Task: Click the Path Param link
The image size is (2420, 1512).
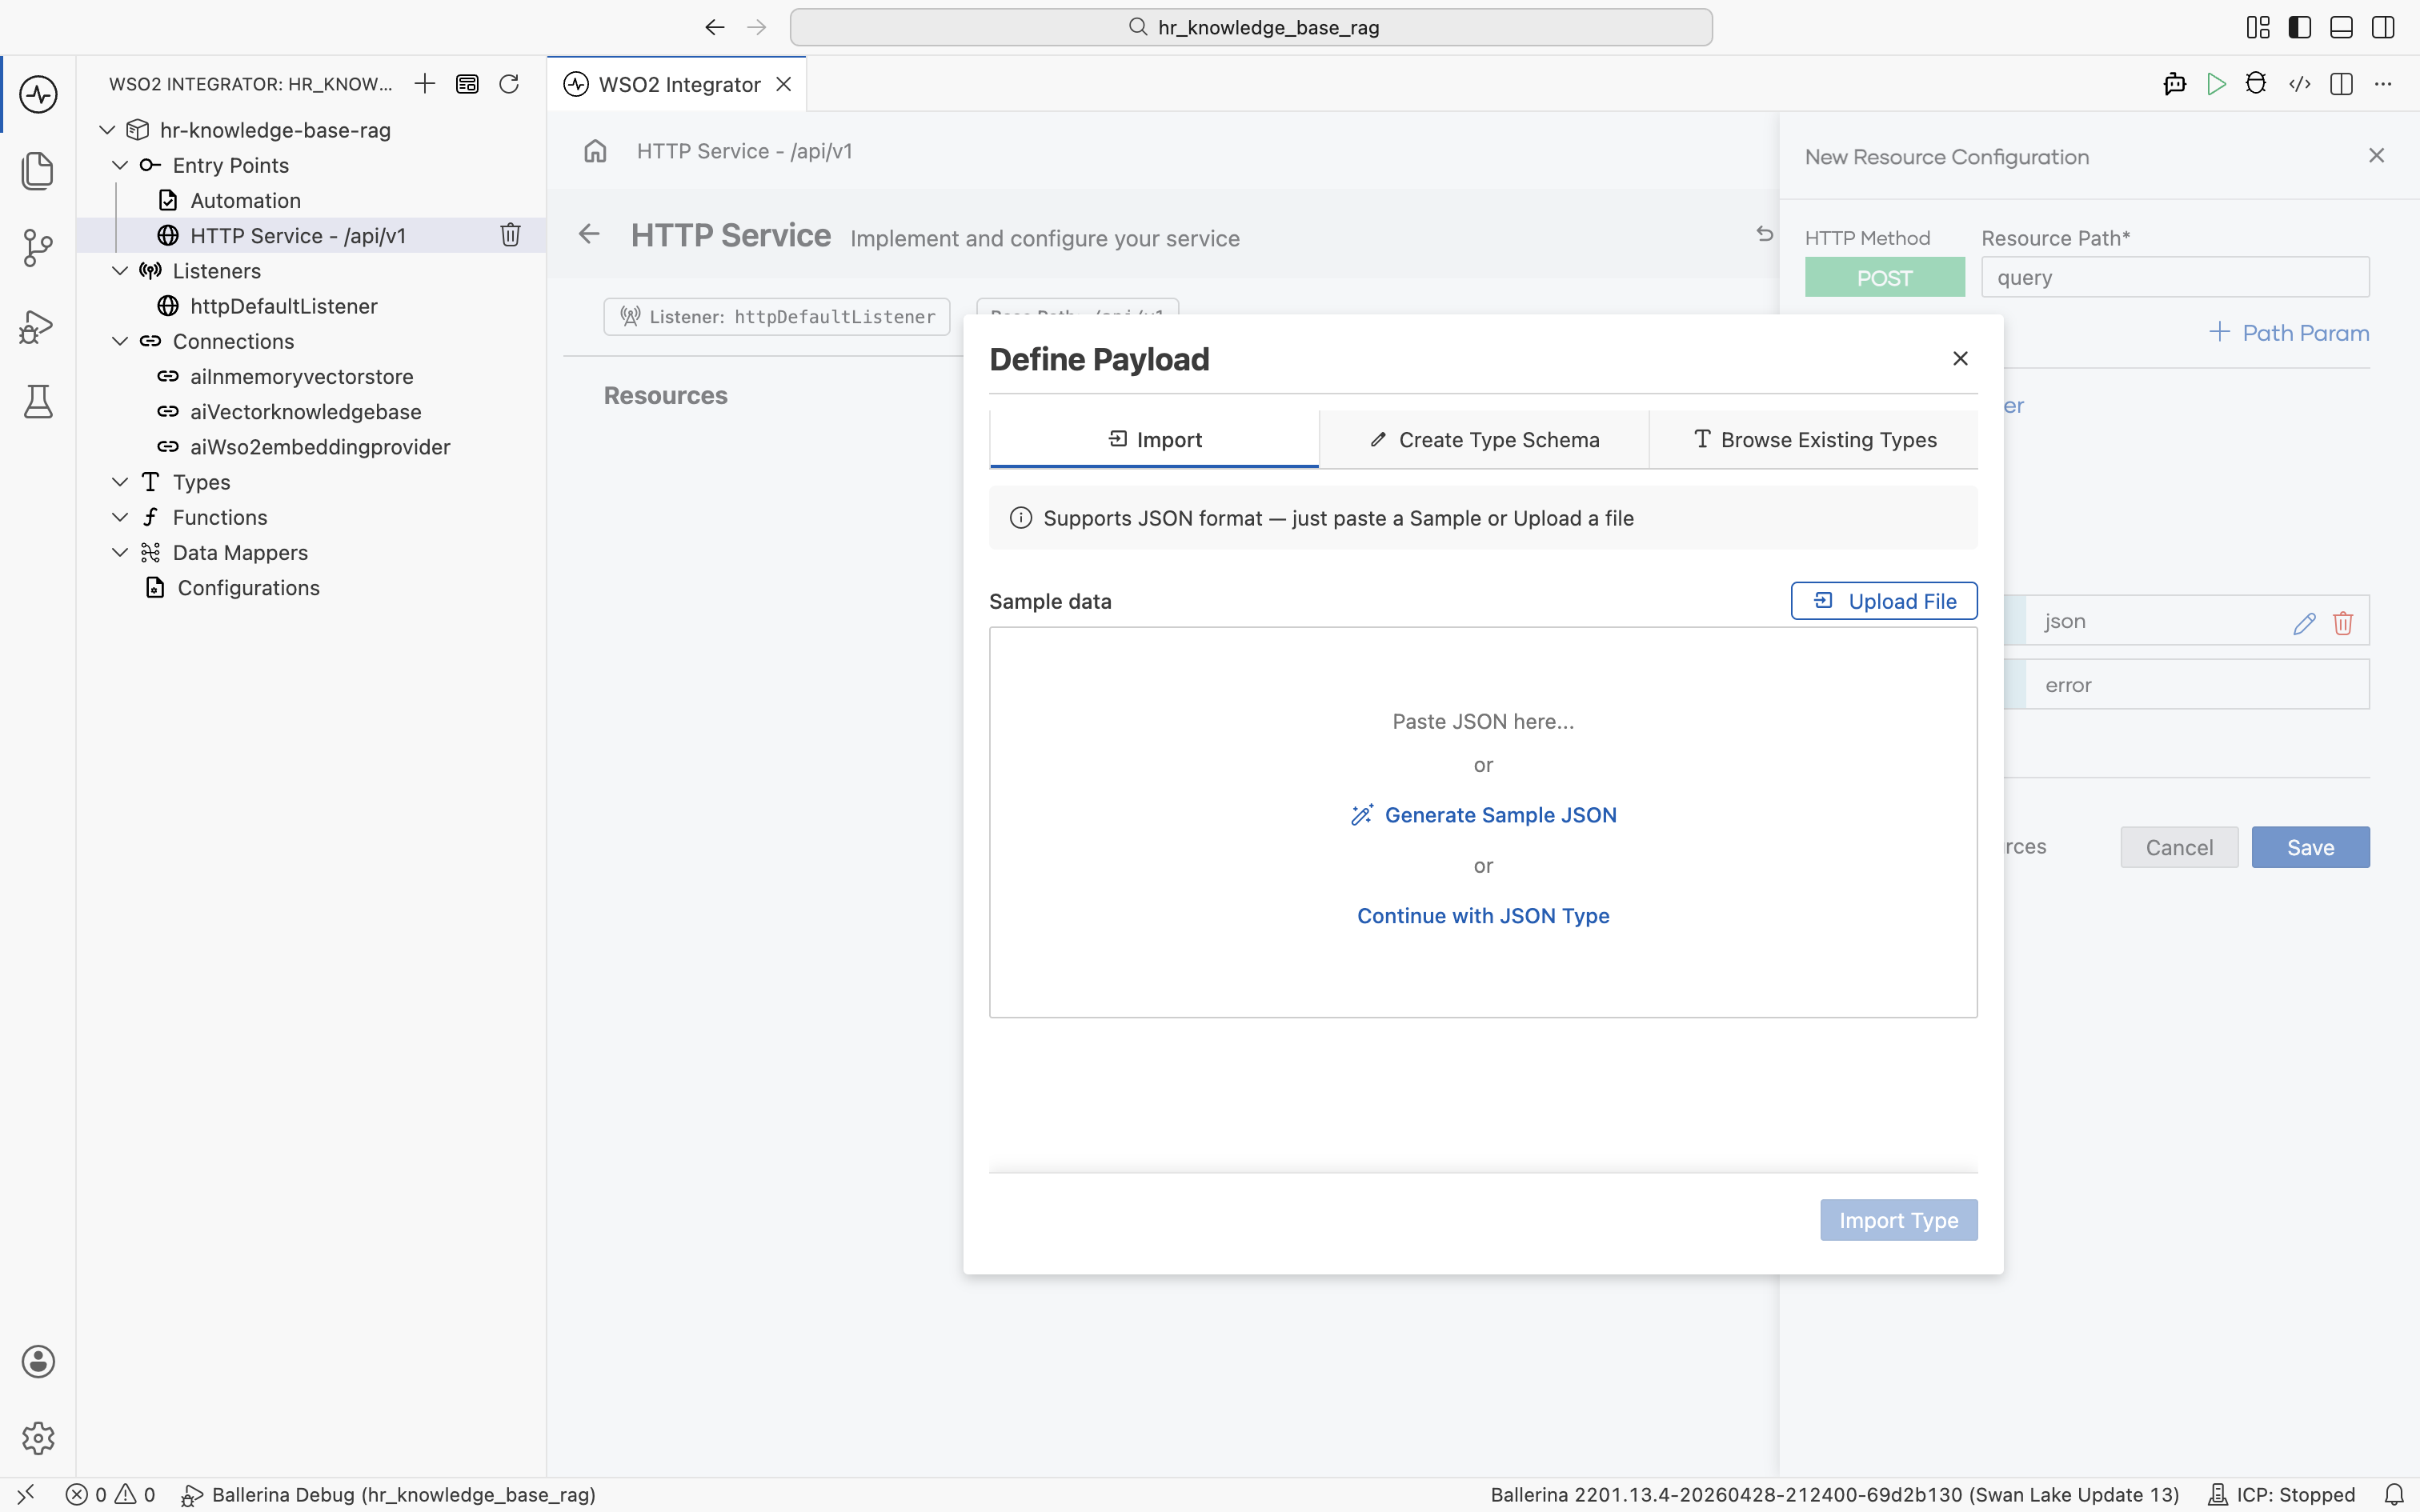Action: click(2288, 333)
